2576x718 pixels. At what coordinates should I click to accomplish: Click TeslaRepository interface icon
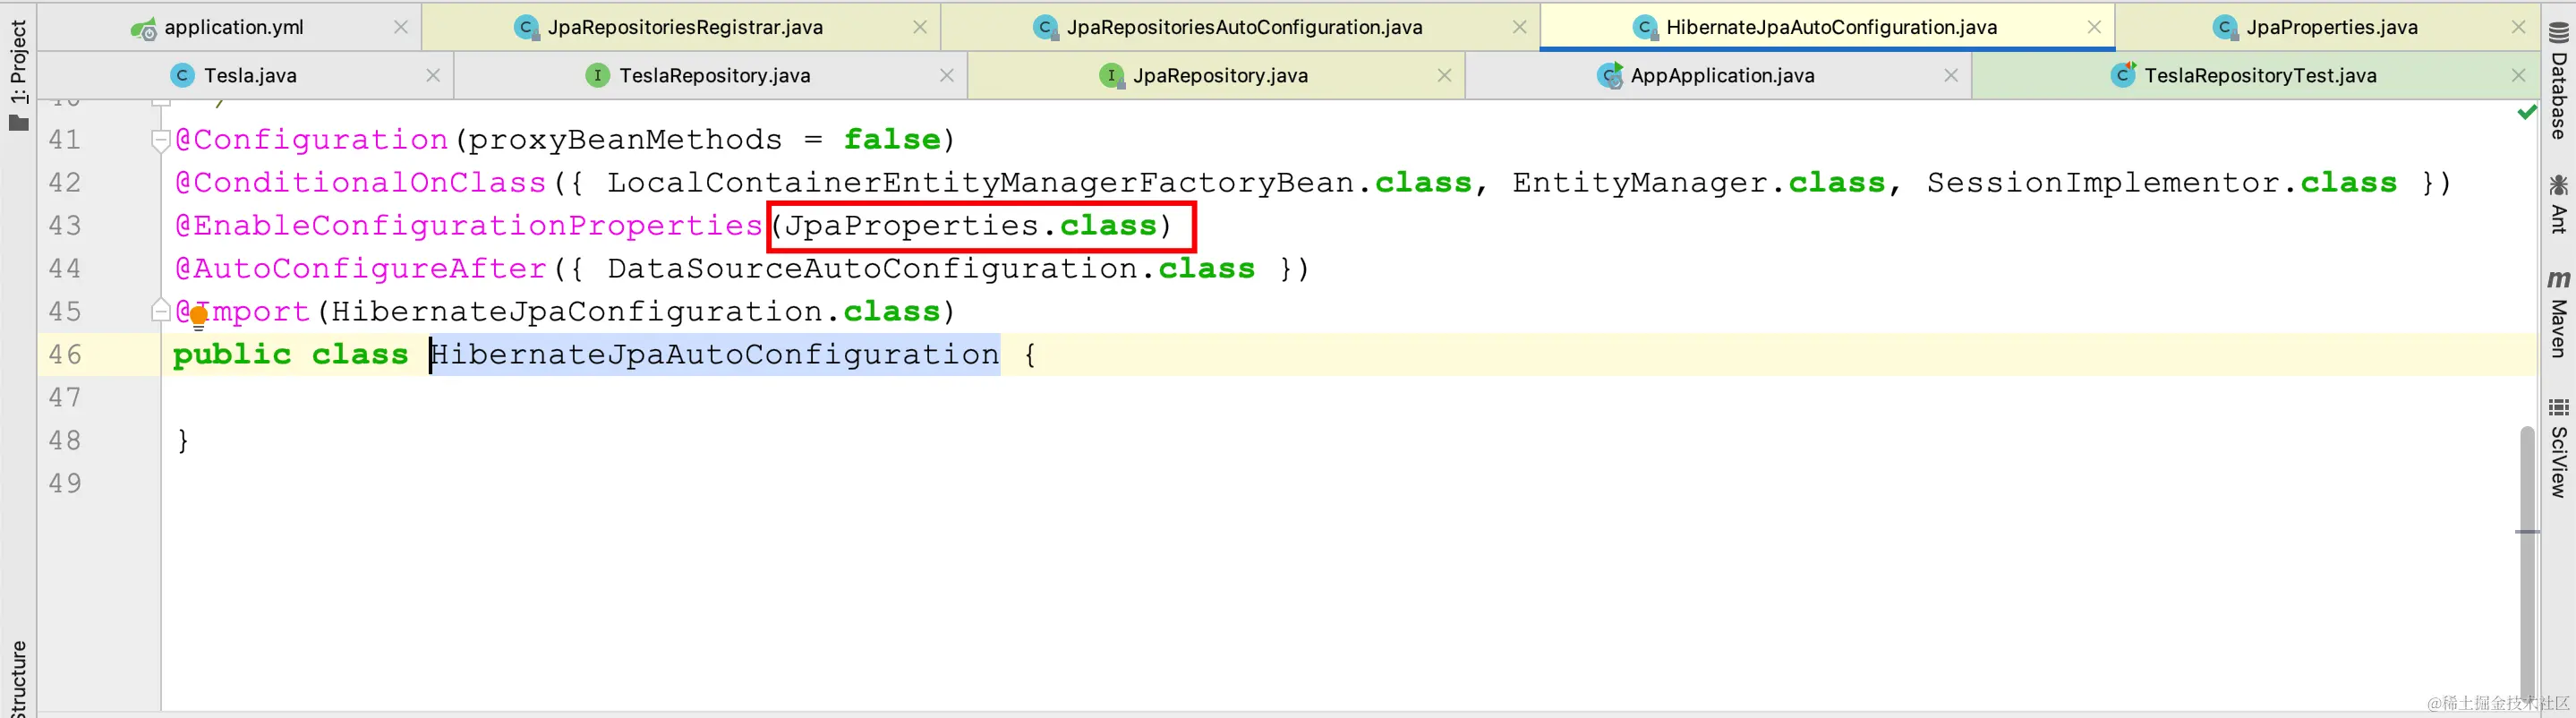(x=597, y=75)
